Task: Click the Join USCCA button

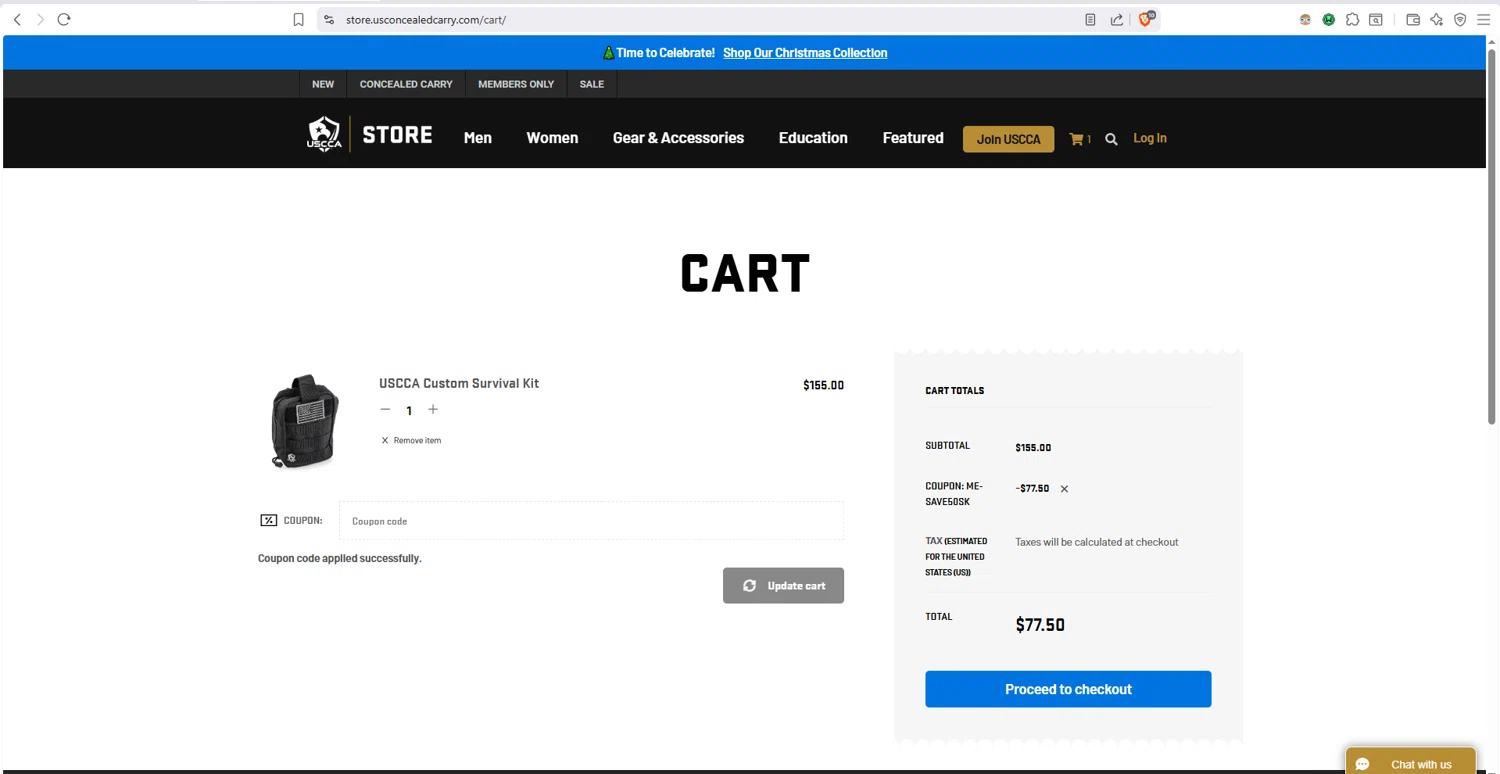Action: pos(1008,139)
